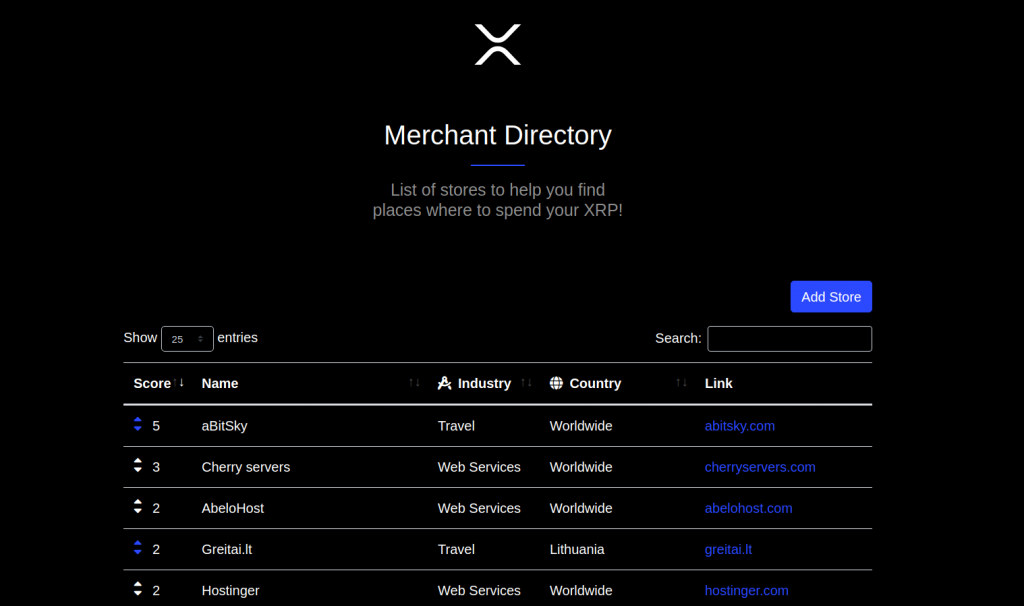
Task: Sort by Country column arrows
Action: [x=681, y=383]
